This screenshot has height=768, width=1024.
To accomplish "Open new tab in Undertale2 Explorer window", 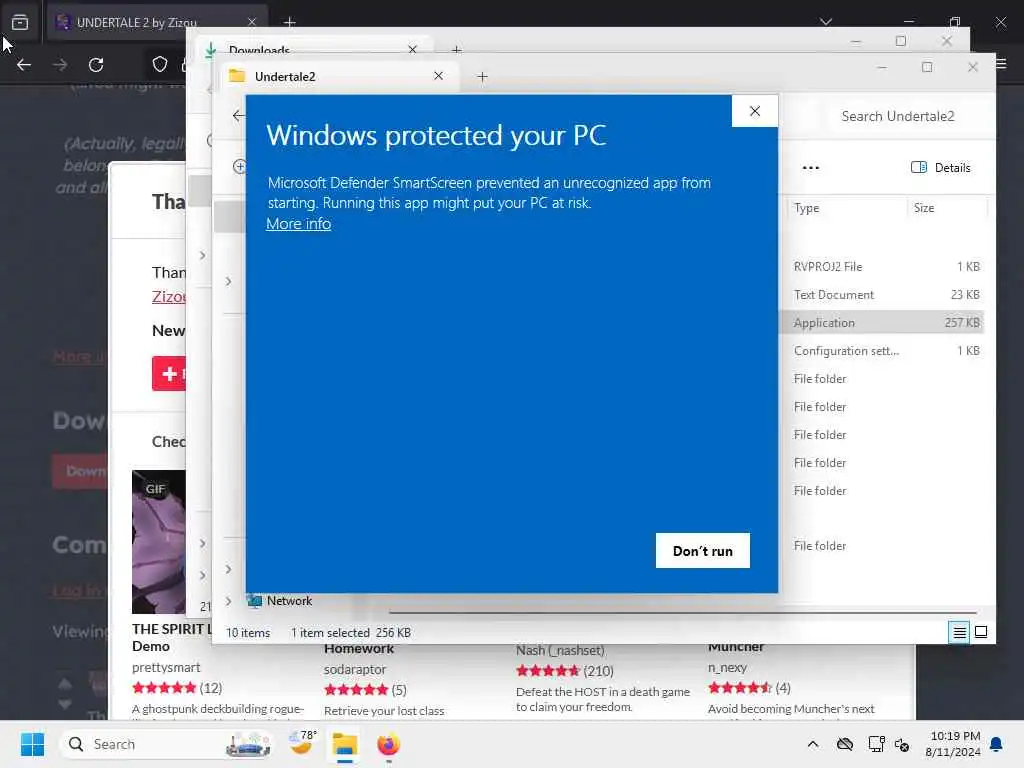I will pos(482,77).
